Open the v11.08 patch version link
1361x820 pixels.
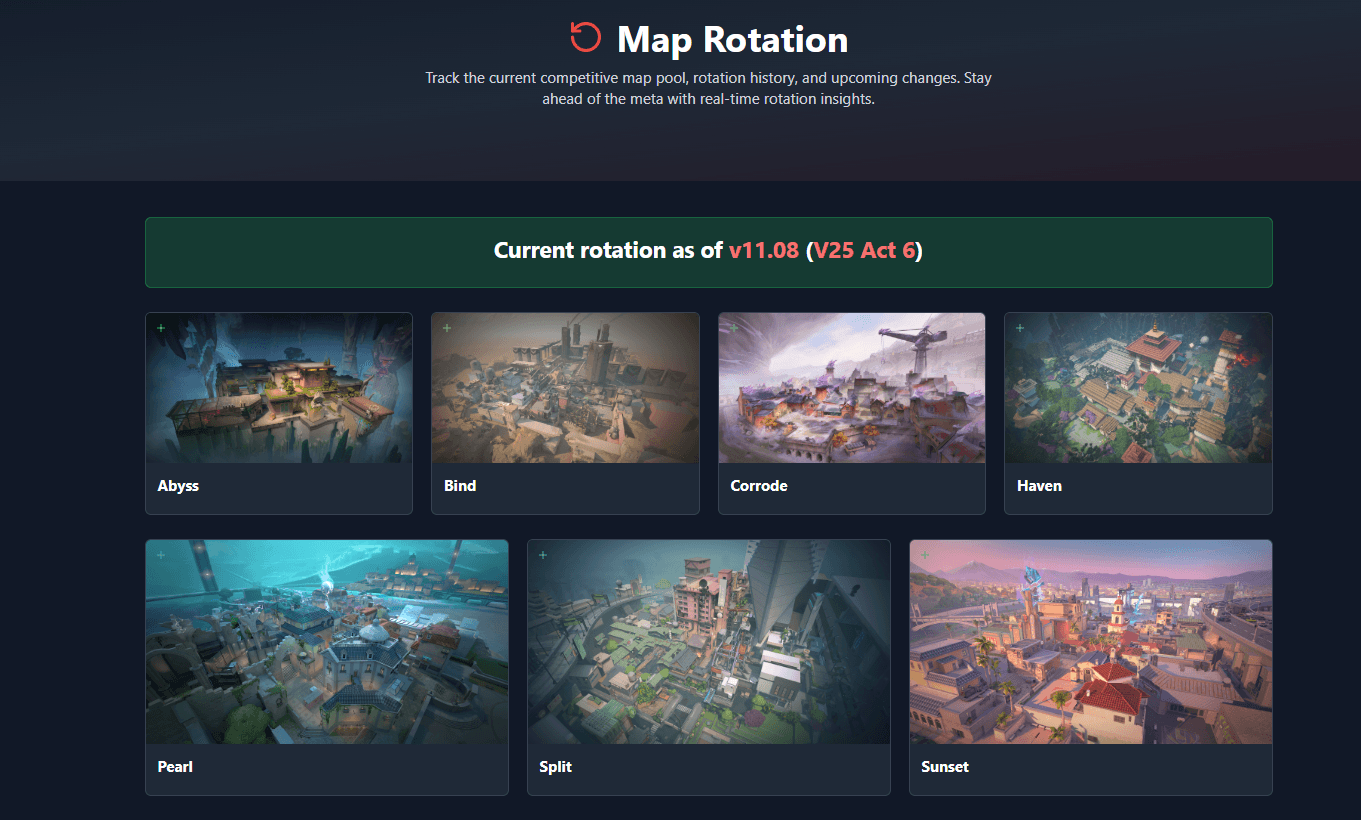[763, 251]
